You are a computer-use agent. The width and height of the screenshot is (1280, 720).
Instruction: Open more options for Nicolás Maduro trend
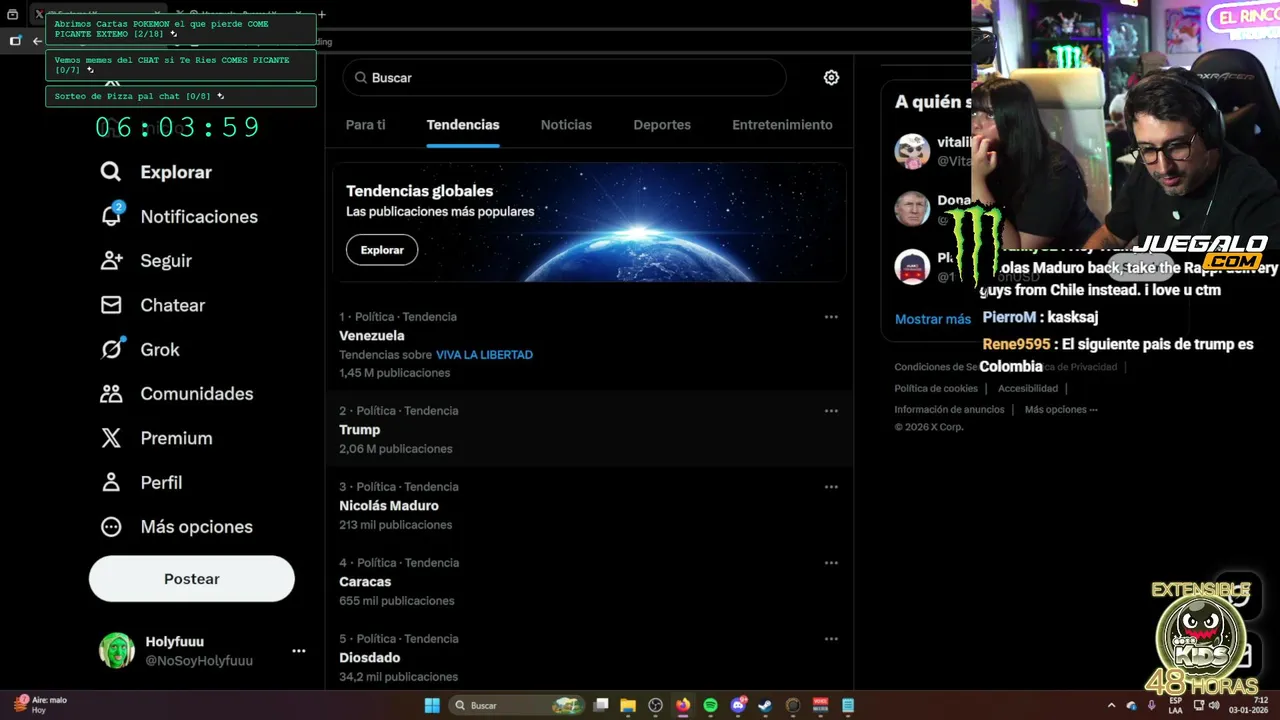point(831,487)
